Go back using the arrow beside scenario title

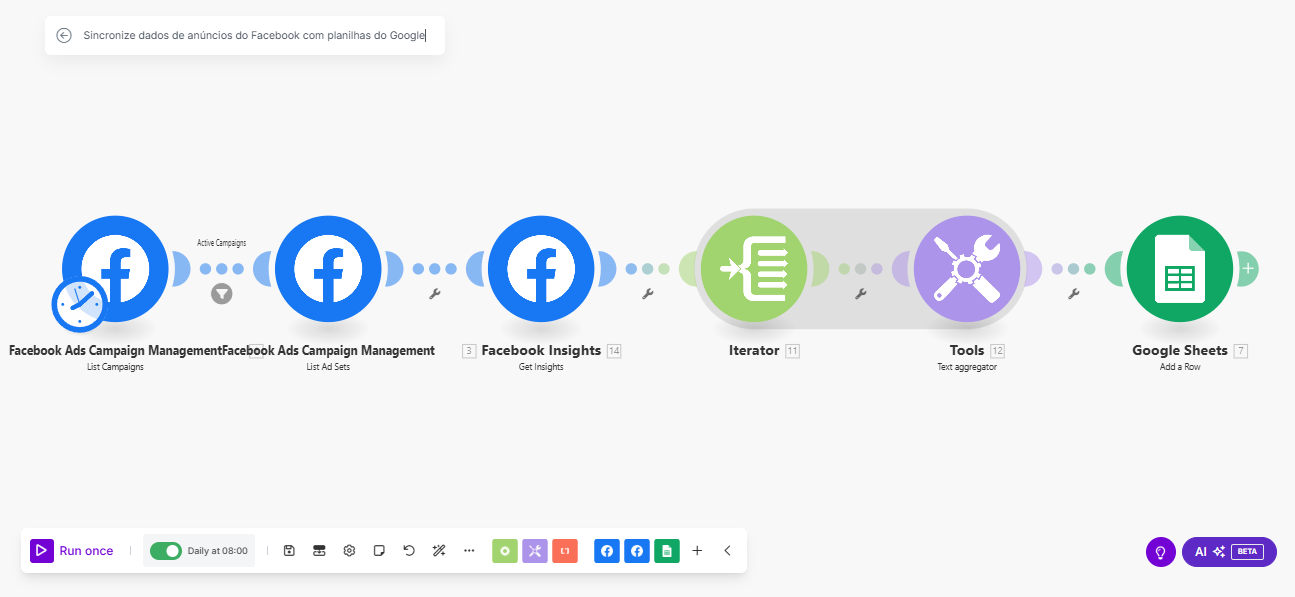pyautogui.click(x=64, y=35)
